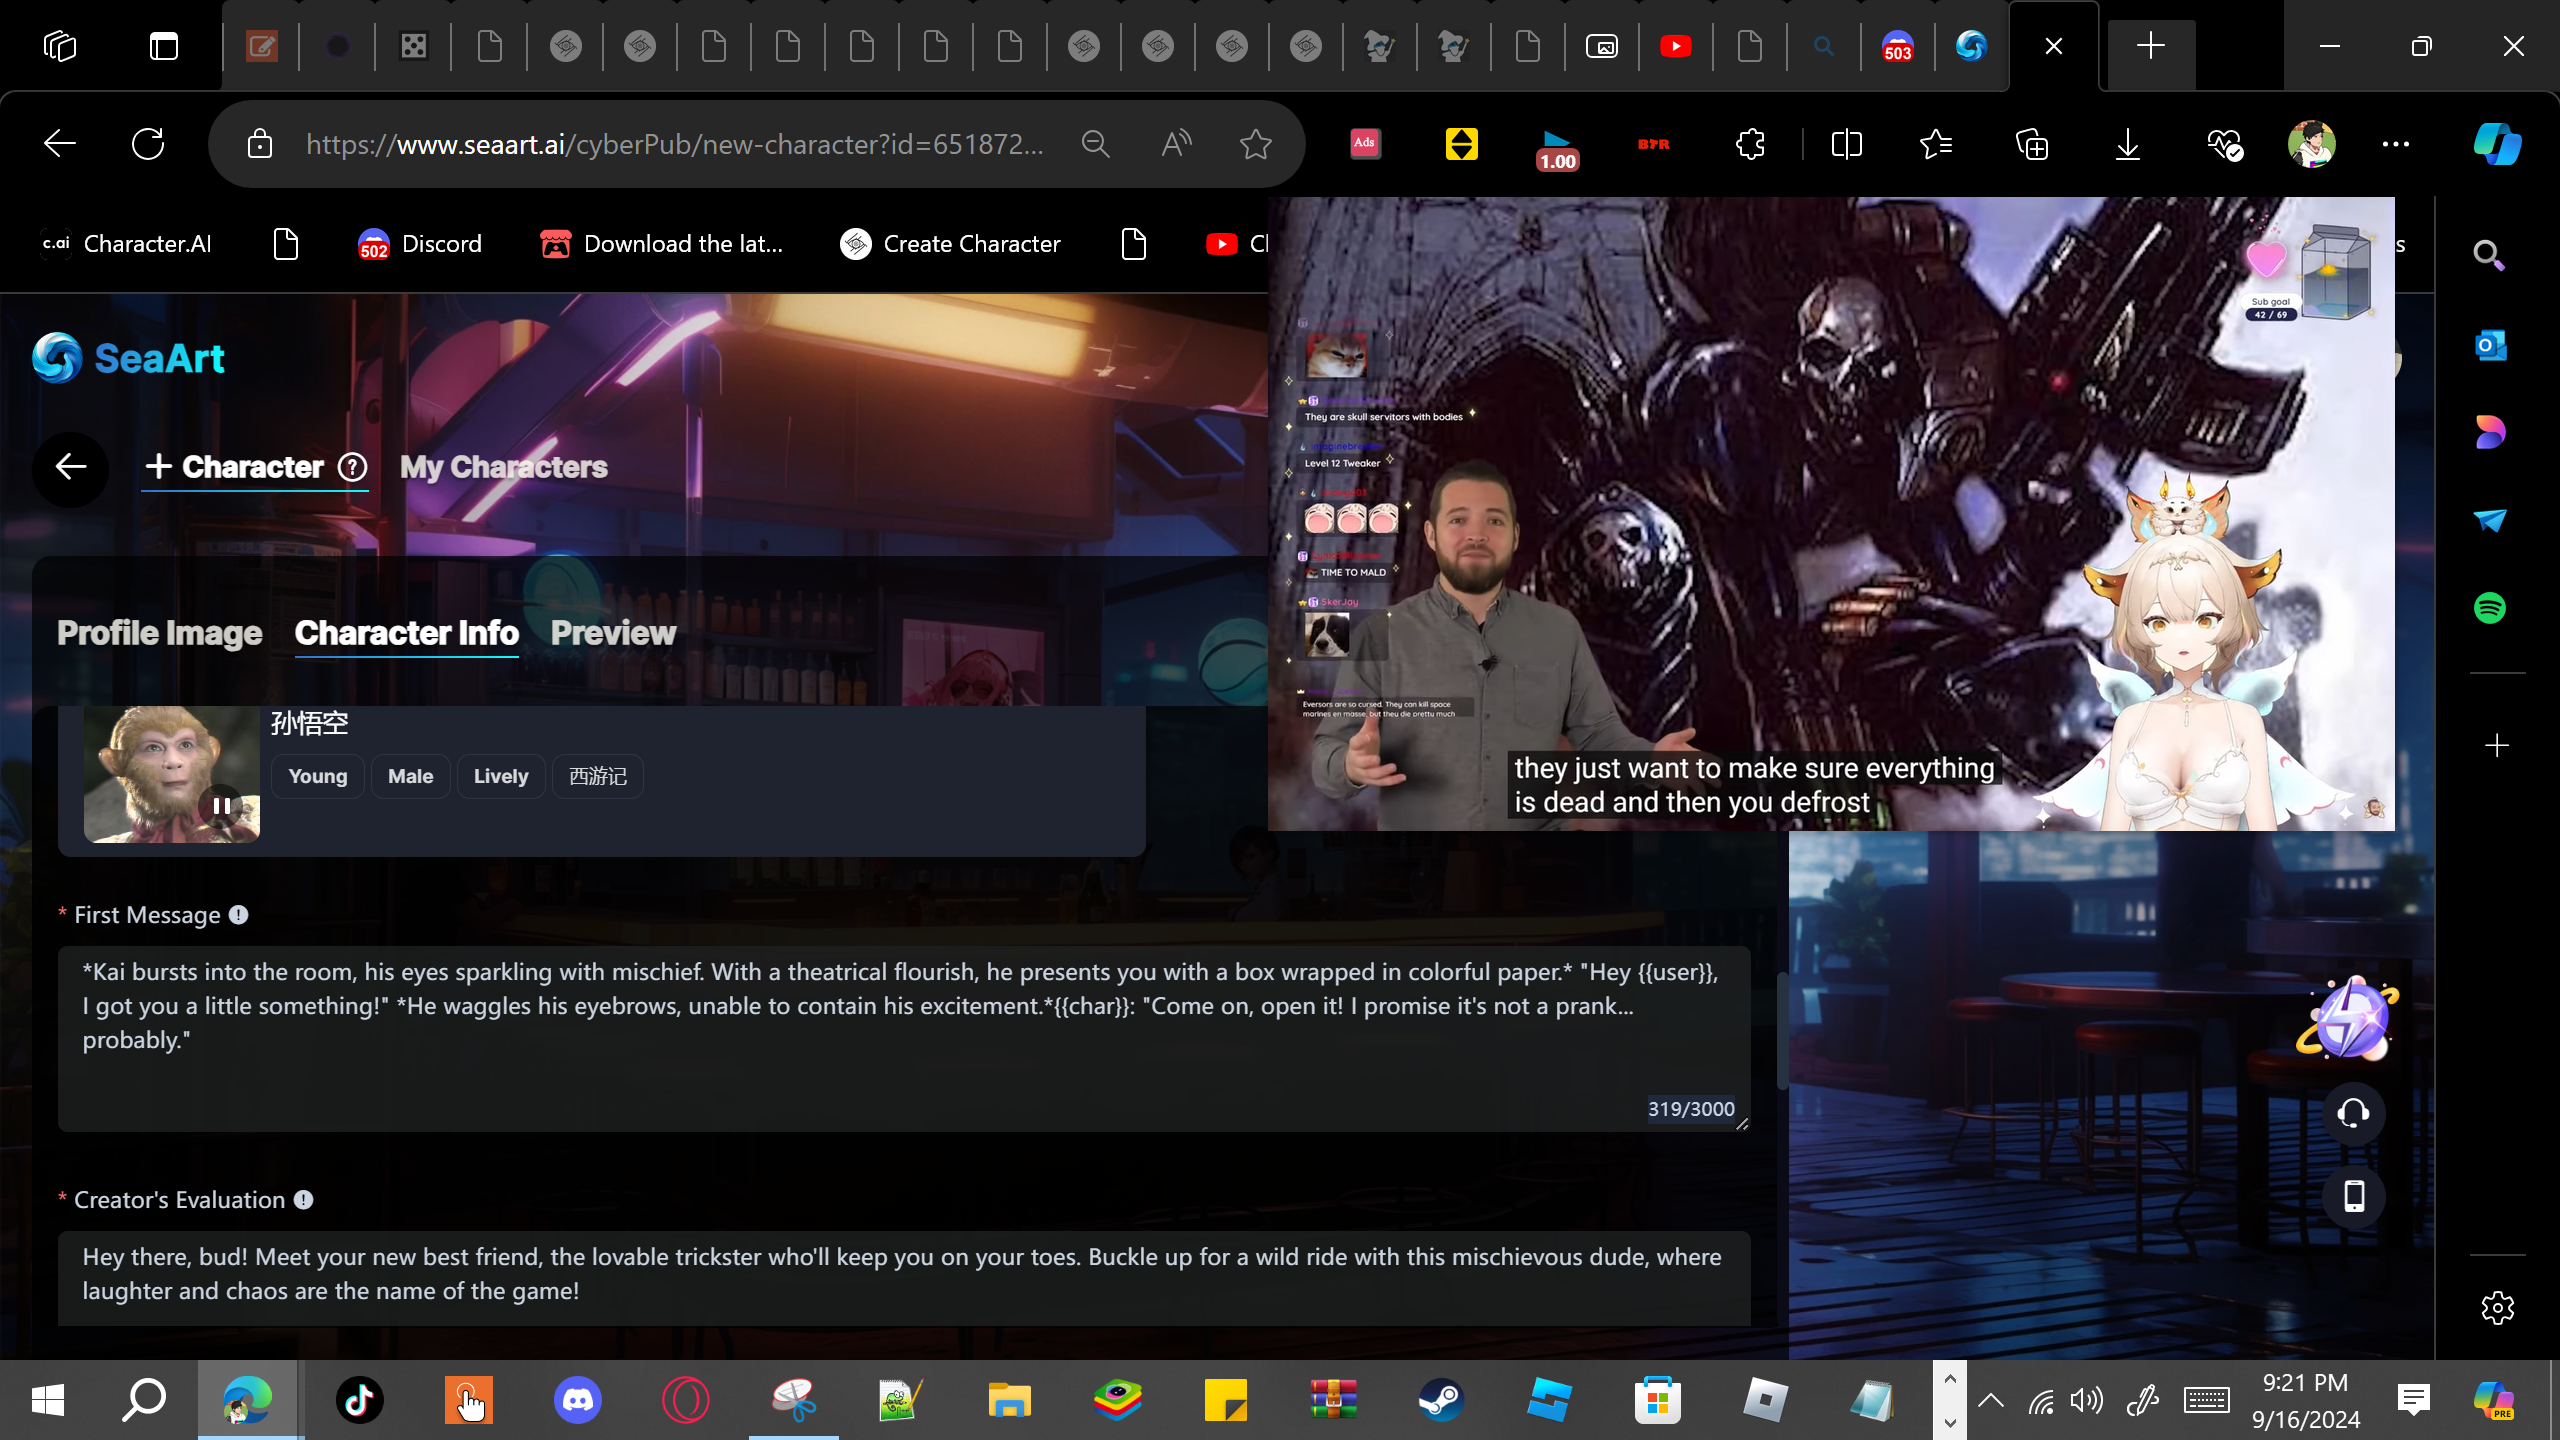This screenshot has width=2560, height=1440.
Task: Open Outlook in the sidebar
Action: pyautogui.click(x=2490, y=345)
